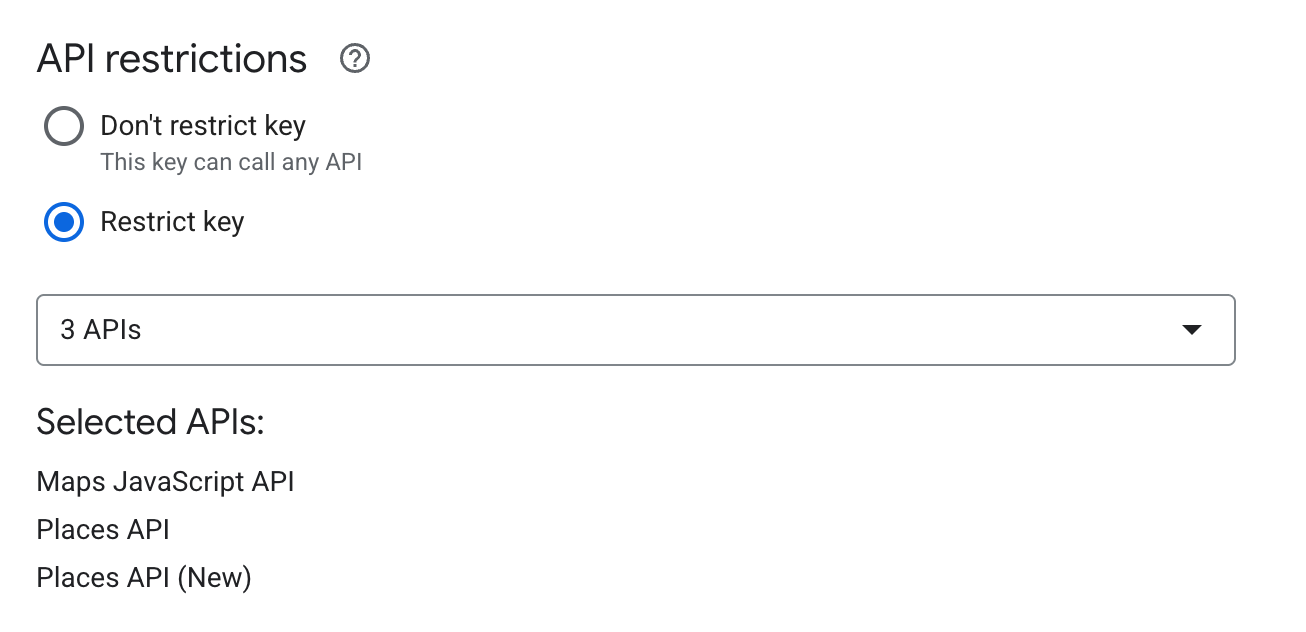This screenshot has height=632, width=1306.
Task: Click the blue dot of the selected radio
Action: click(x=64, y=222)
